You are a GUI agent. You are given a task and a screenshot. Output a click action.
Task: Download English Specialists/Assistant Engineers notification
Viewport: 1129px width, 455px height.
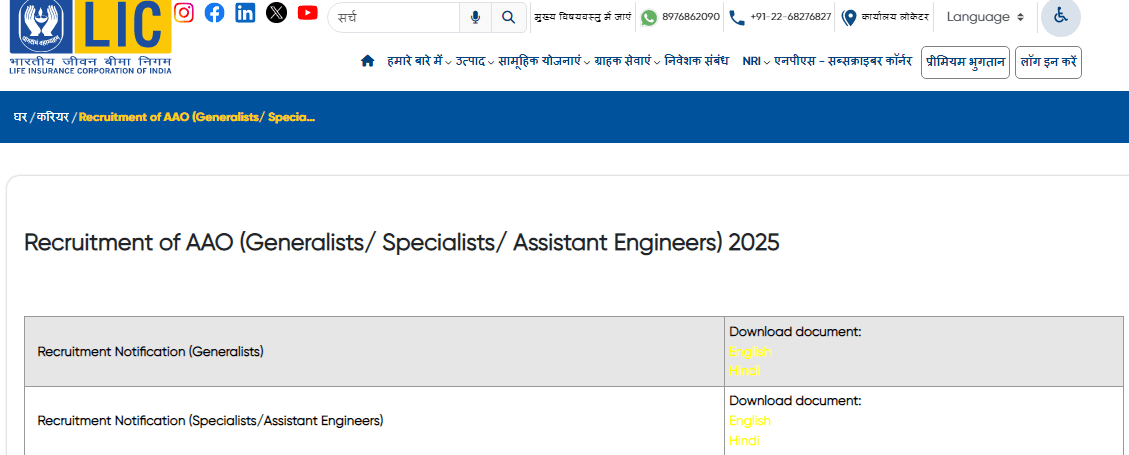click(750, 420)
